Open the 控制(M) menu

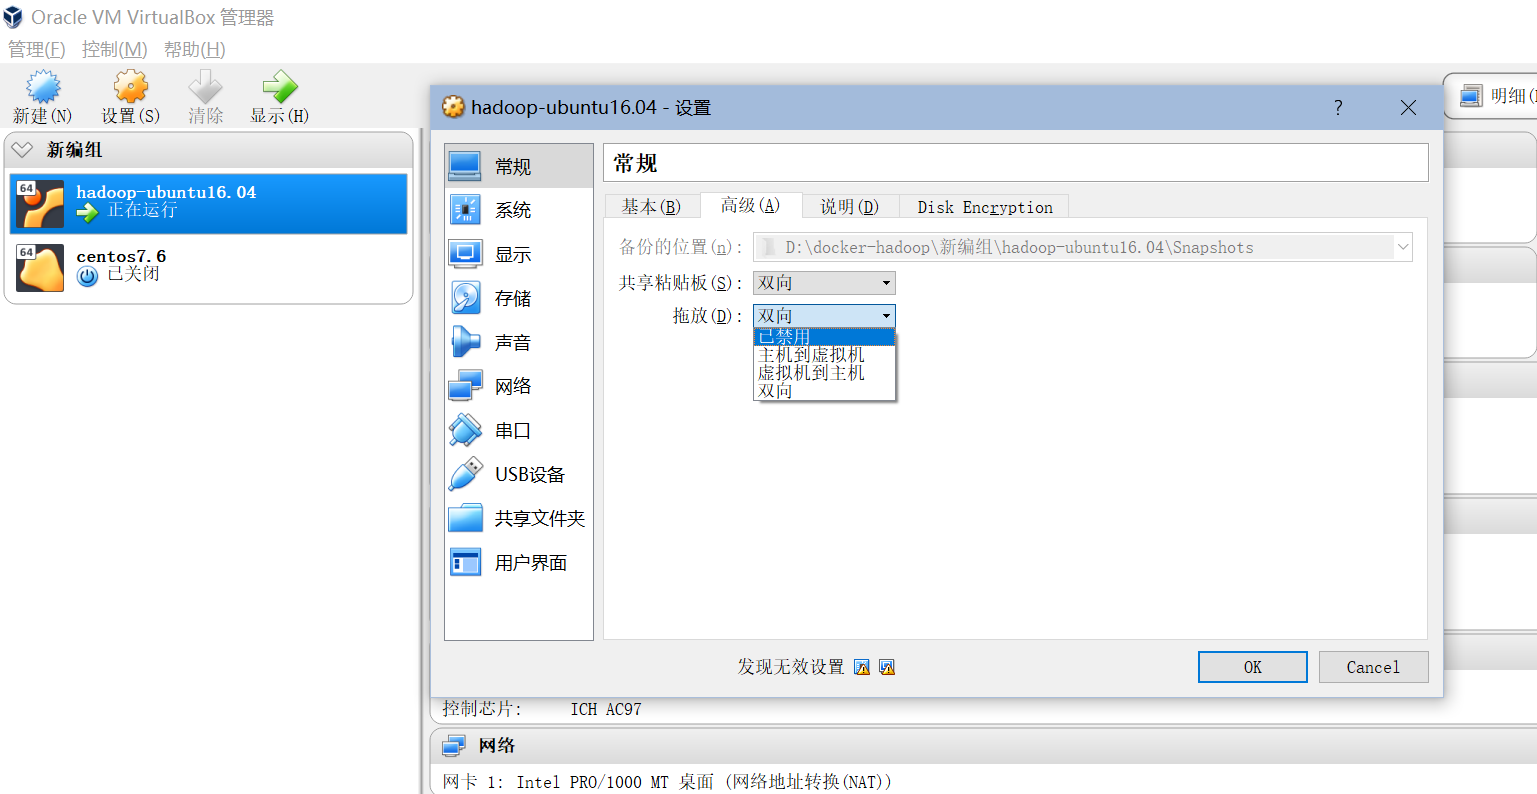[x=115, y=49]
